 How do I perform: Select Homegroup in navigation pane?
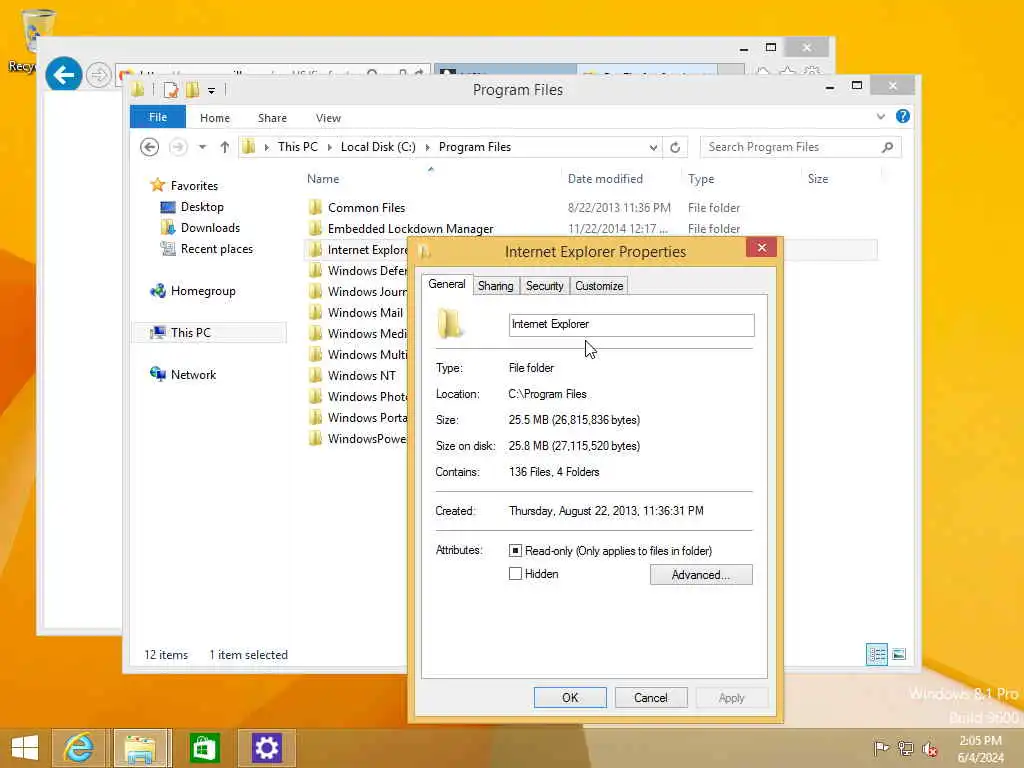pyautogui.click(x=202, y=291)
